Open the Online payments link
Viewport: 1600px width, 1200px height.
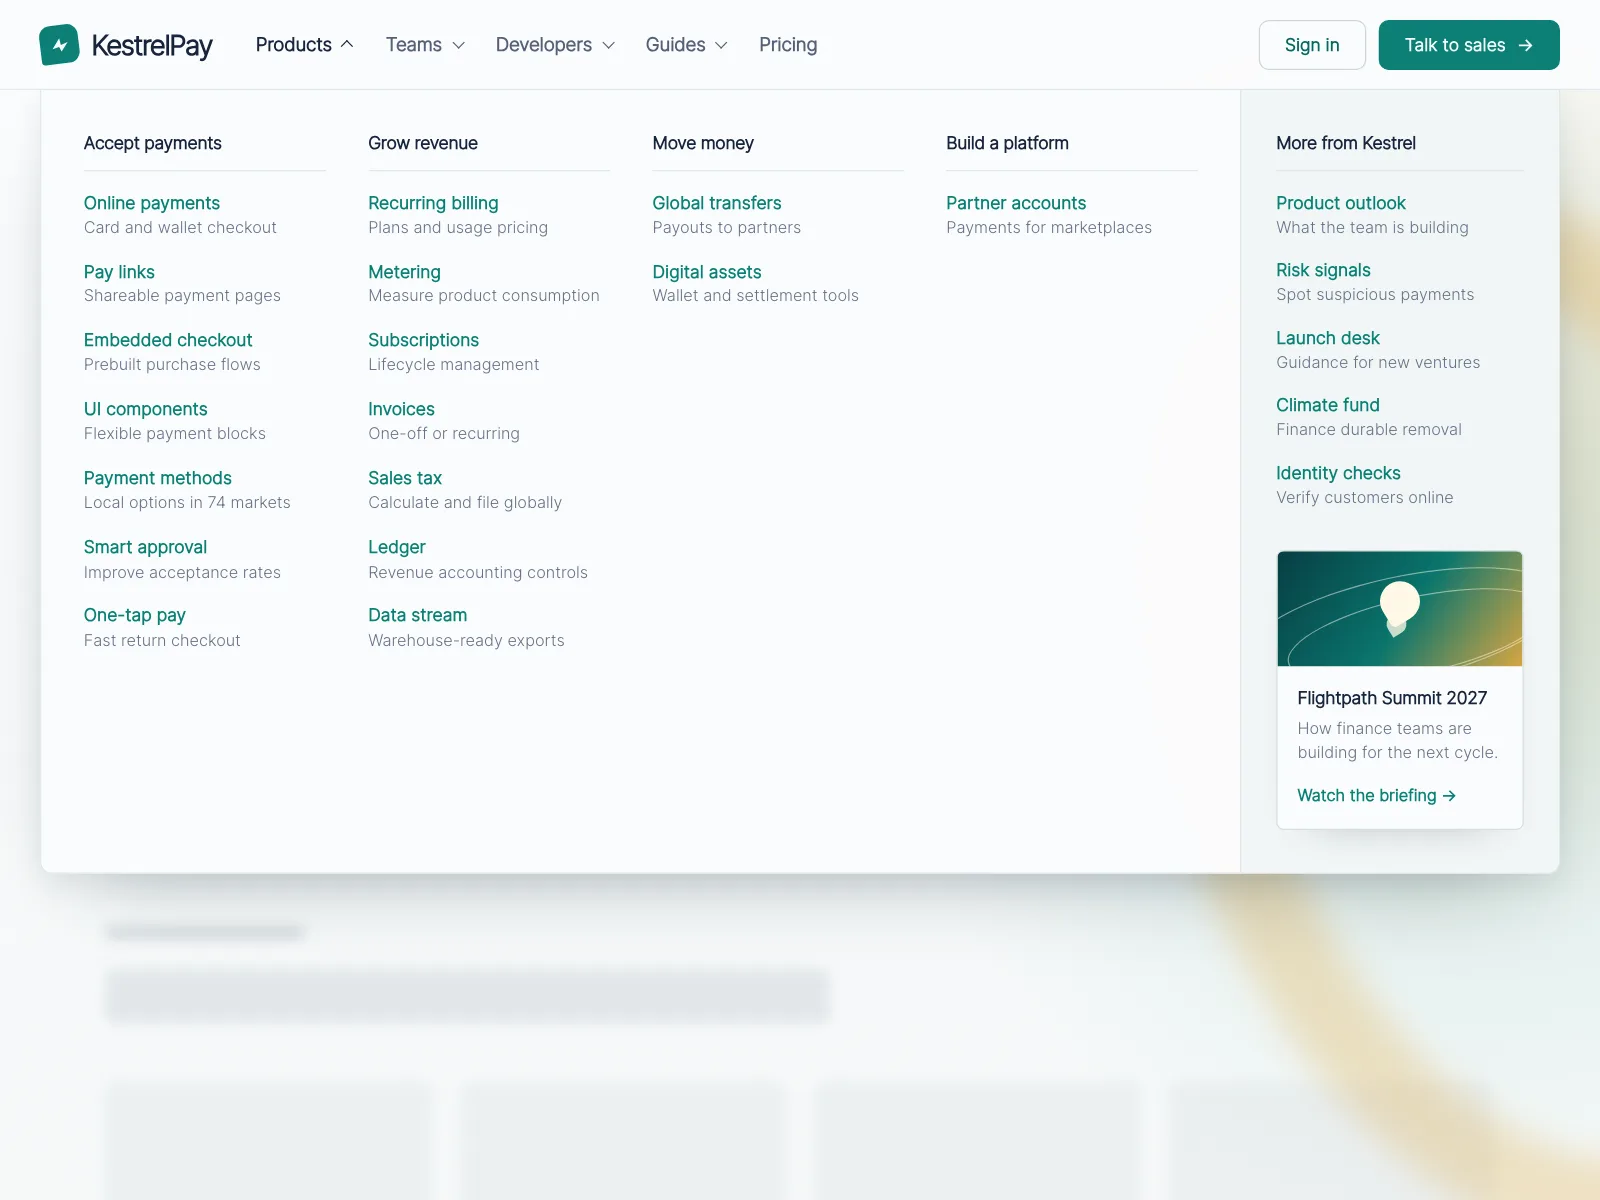[x=152, y=203]
